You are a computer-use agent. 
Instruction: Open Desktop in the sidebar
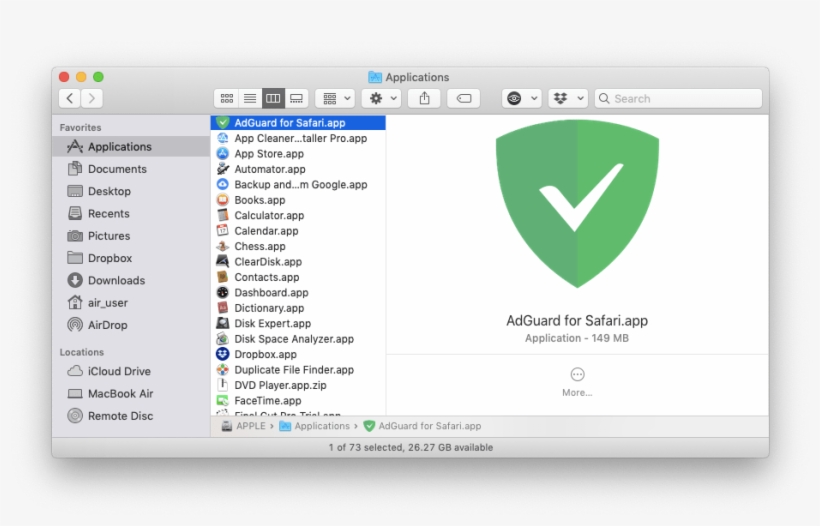point(131,191)
